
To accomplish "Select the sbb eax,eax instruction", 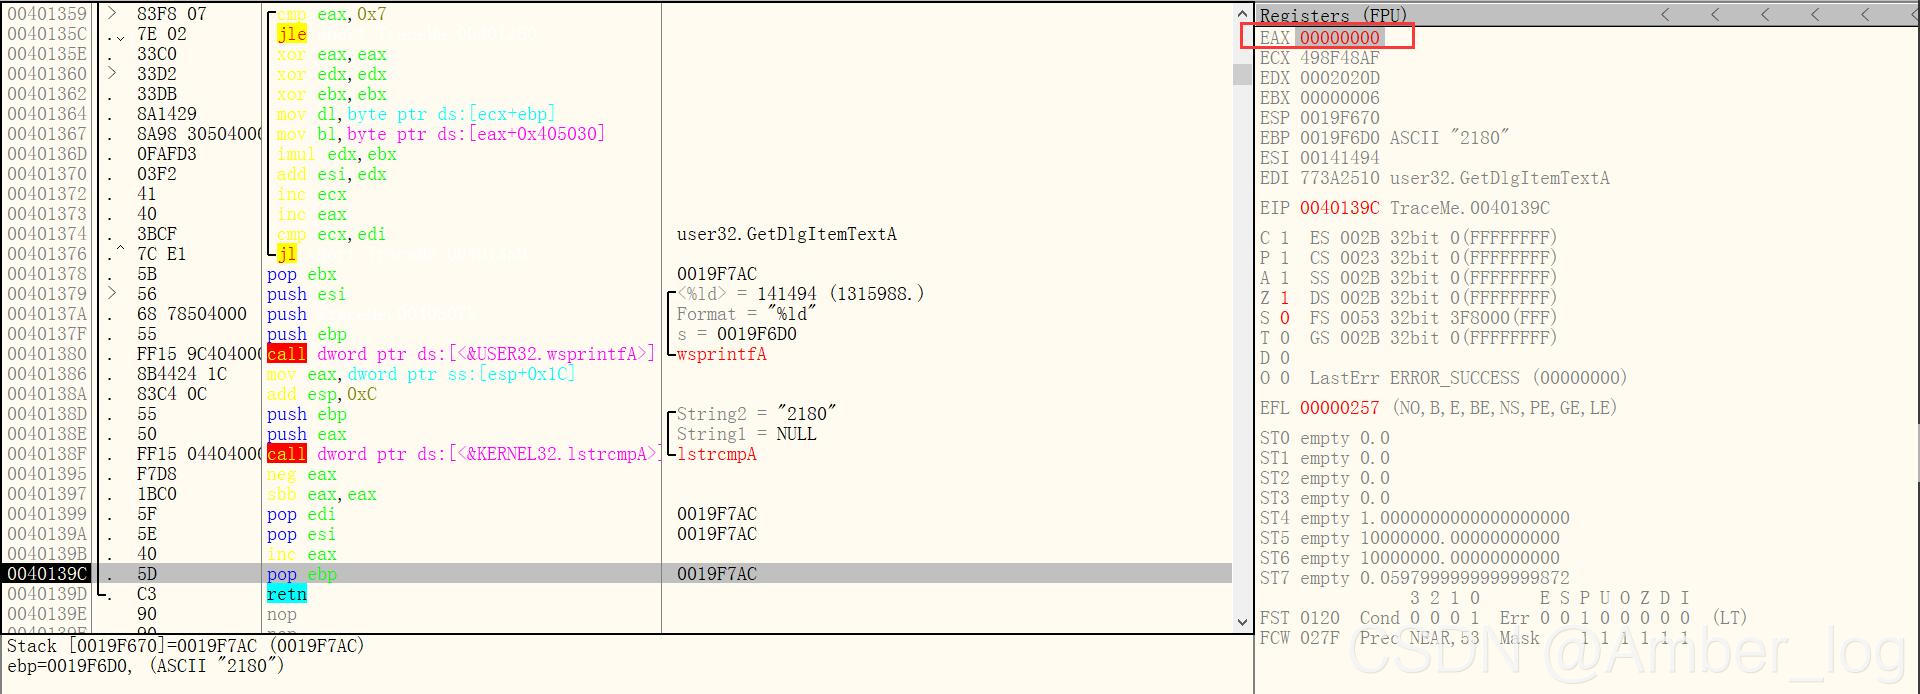I will (x=322, y=494).
